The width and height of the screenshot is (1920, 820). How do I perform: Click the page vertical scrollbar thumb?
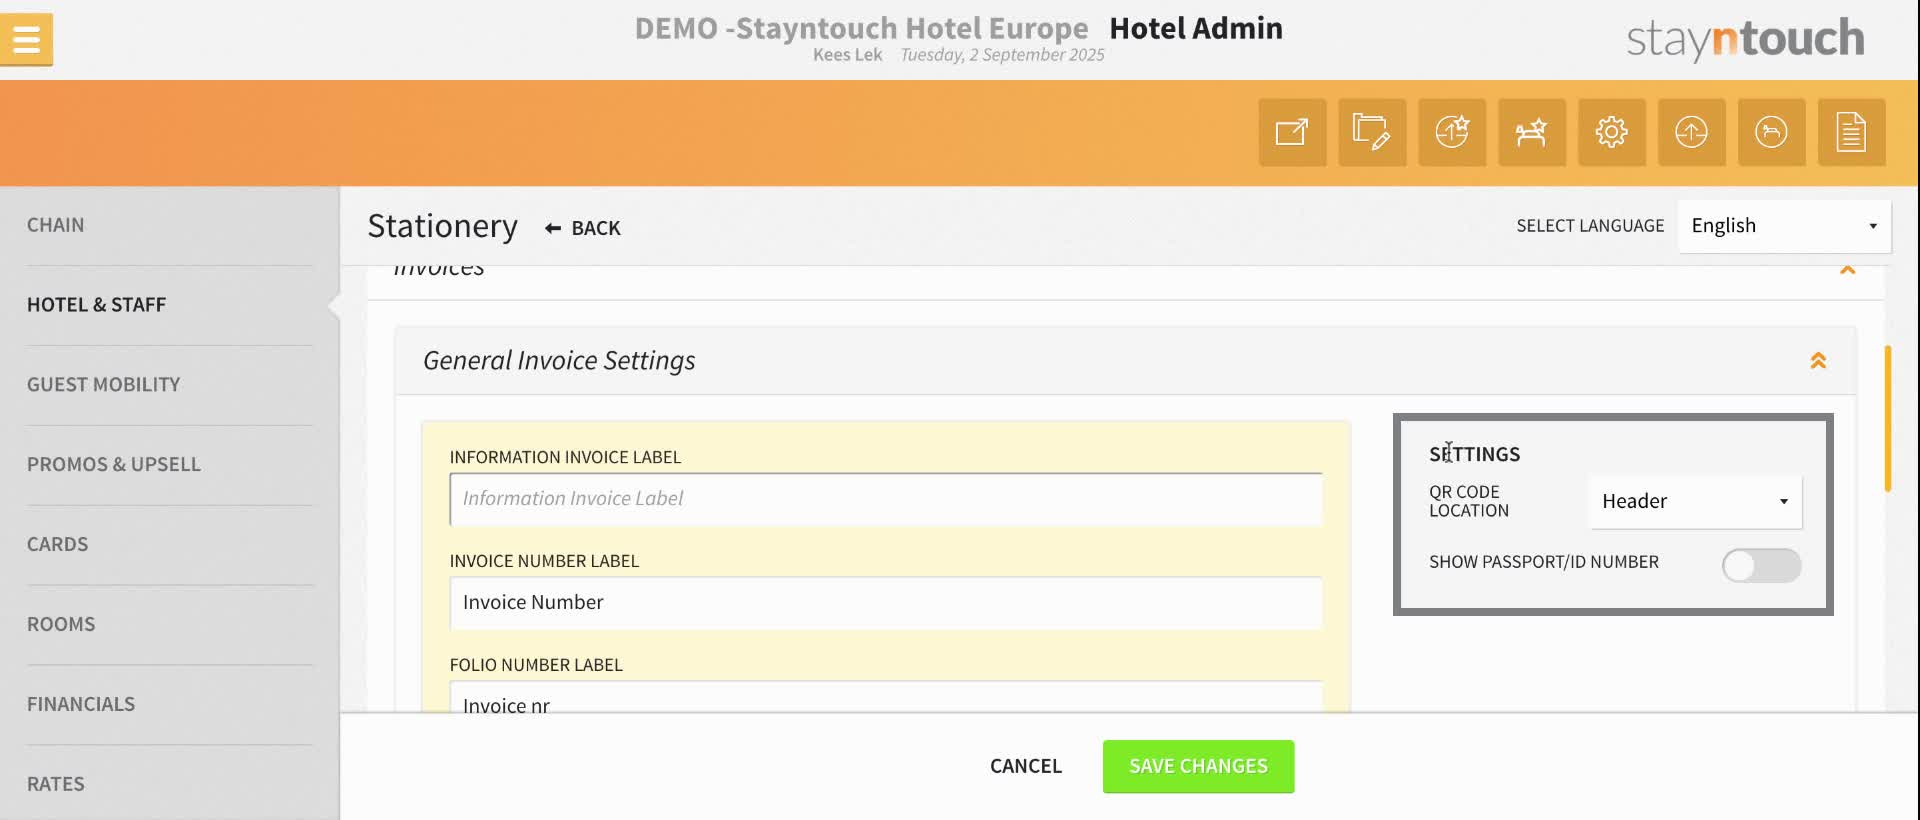click(1887, 418)
